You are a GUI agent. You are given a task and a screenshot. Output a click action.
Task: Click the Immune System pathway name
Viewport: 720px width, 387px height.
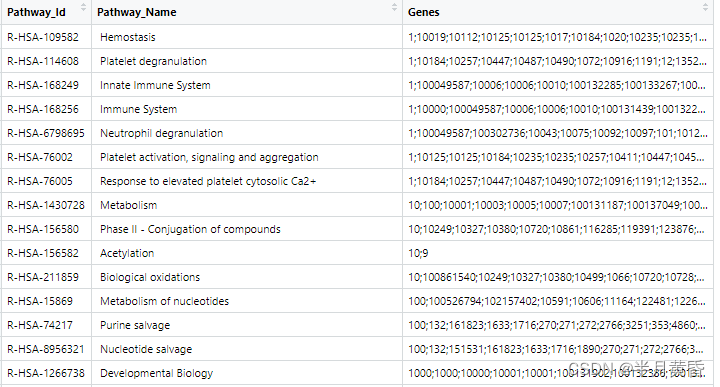(139, 109)
